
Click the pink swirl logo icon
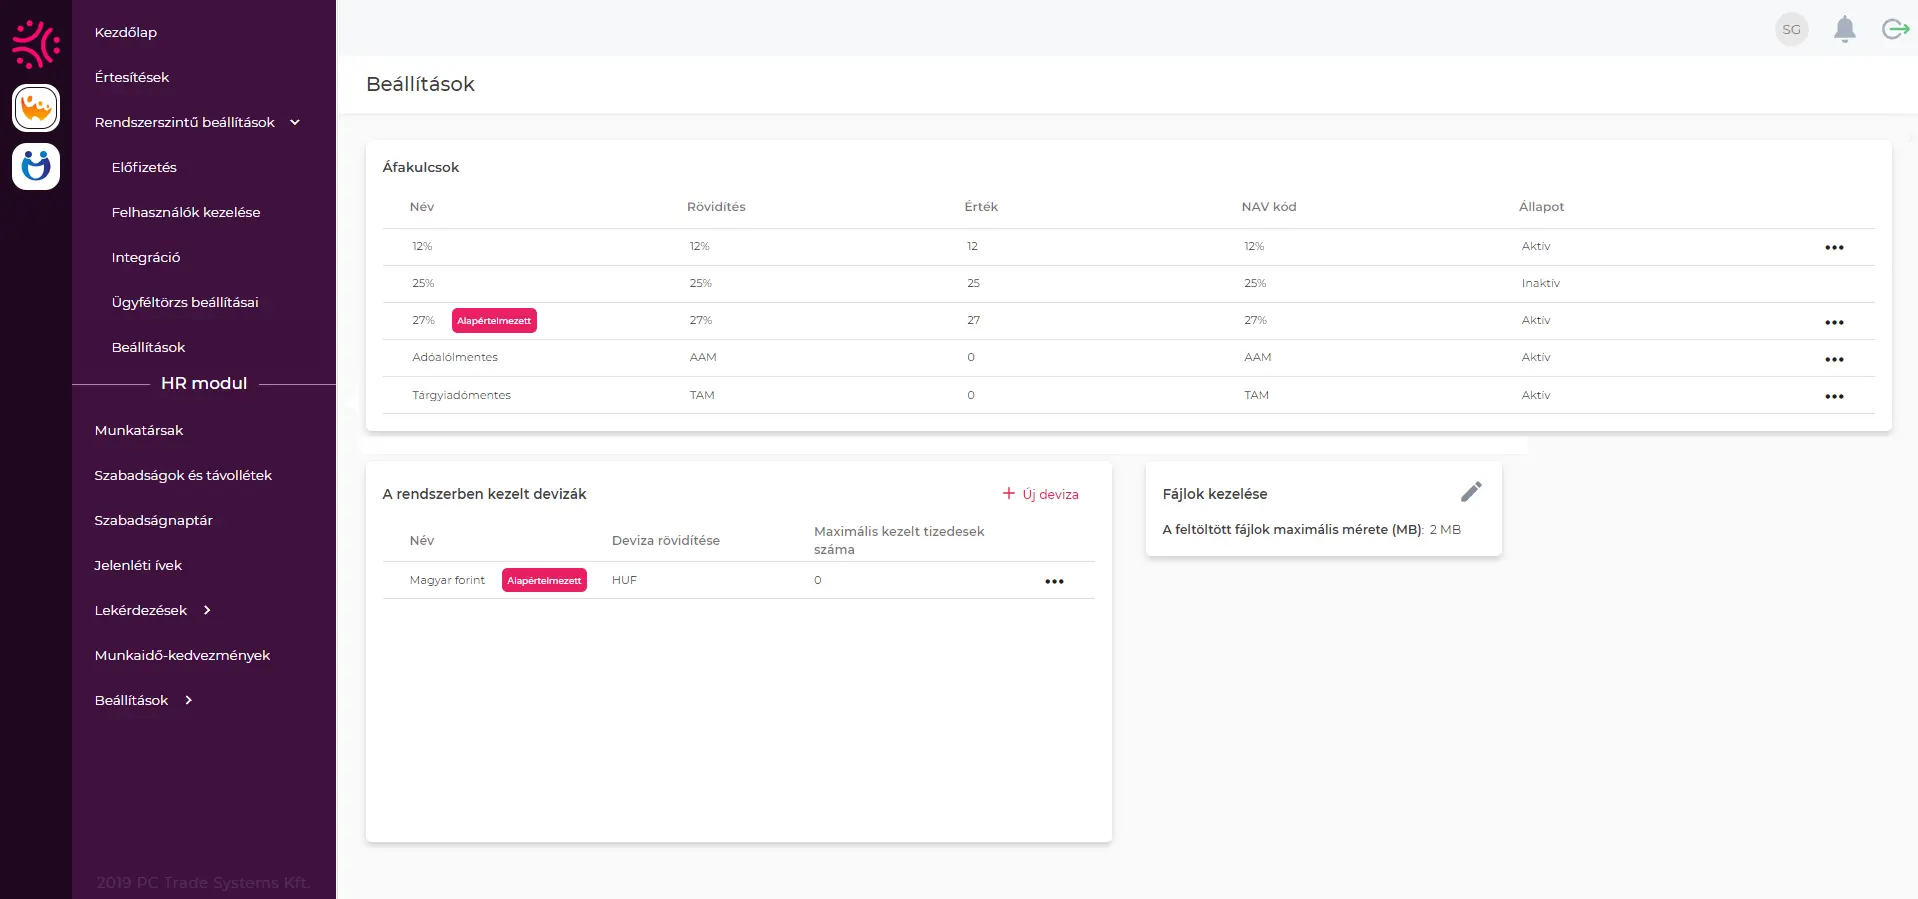pyautogui.click(x=36, y=43)
